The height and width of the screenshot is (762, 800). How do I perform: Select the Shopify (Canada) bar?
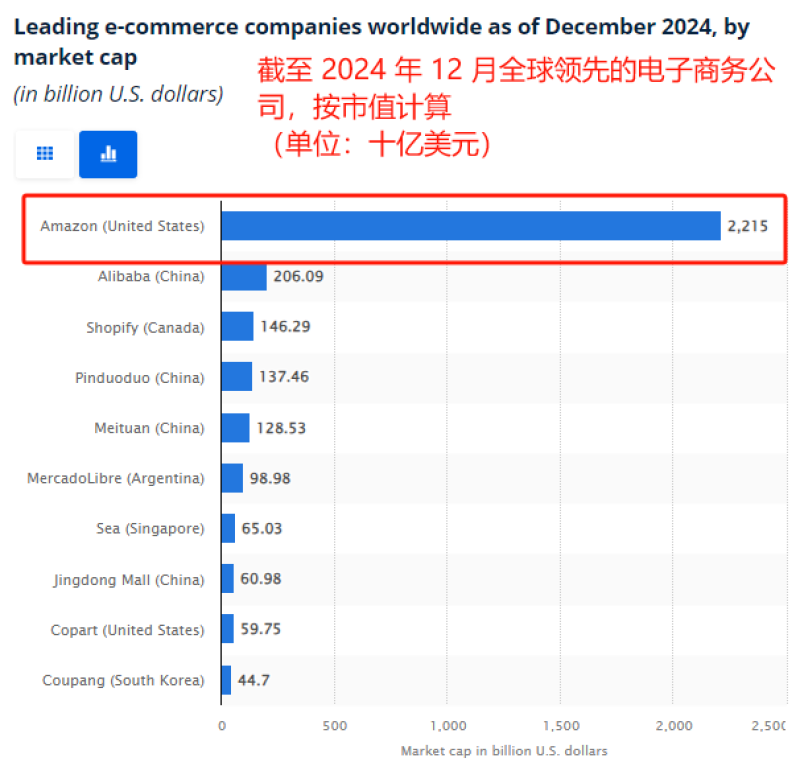click(237, 326)
